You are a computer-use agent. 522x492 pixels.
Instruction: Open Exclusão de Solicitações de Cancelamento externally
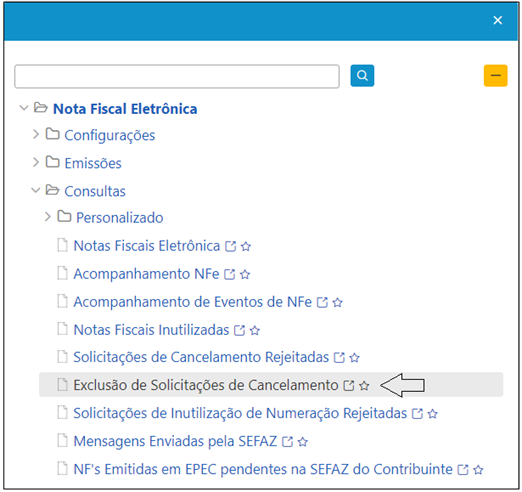pos(349,386)
